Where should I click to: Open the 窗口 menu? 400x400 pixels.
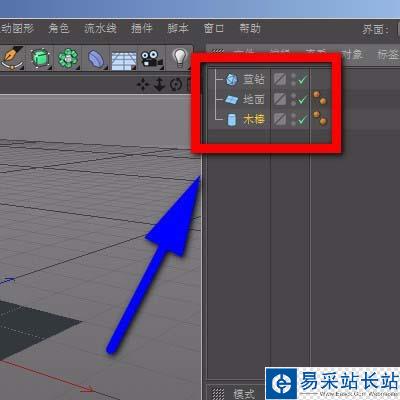(x=214, y=29)
